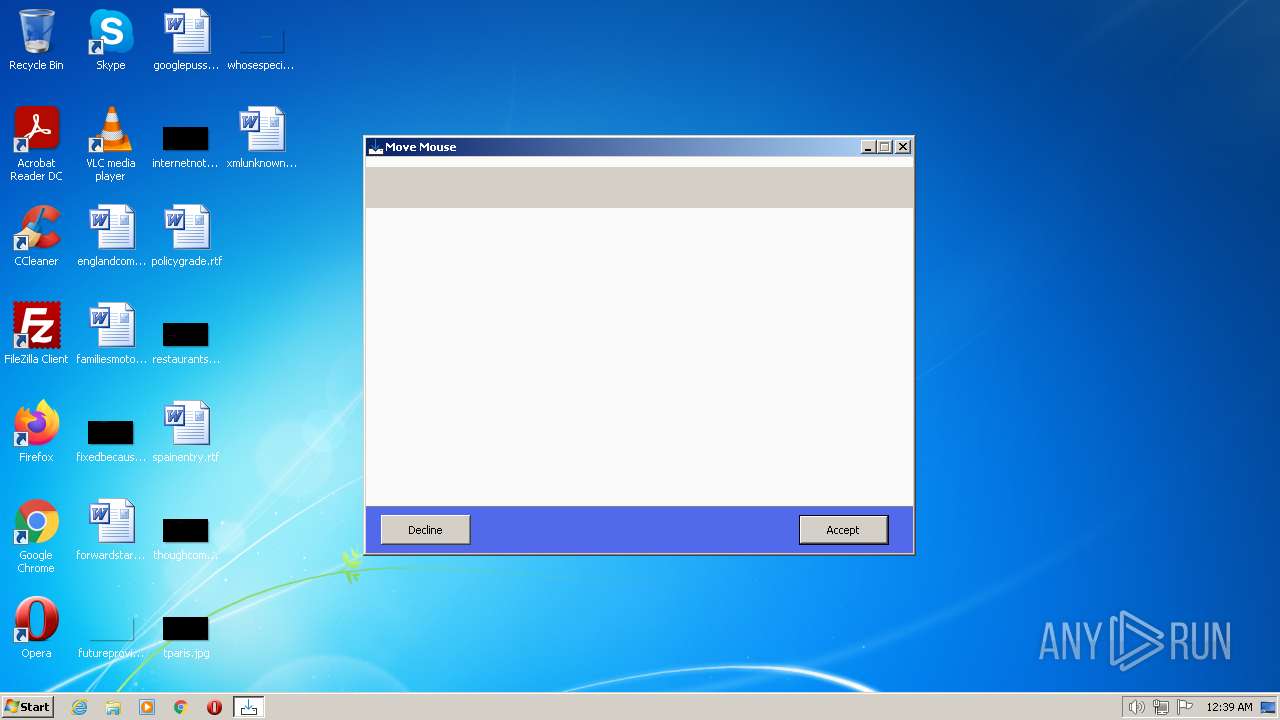The height and width of the screenshot is (720, 1280).
Task: Select the internetnot desktop file
Action: (x=186, y=146)
